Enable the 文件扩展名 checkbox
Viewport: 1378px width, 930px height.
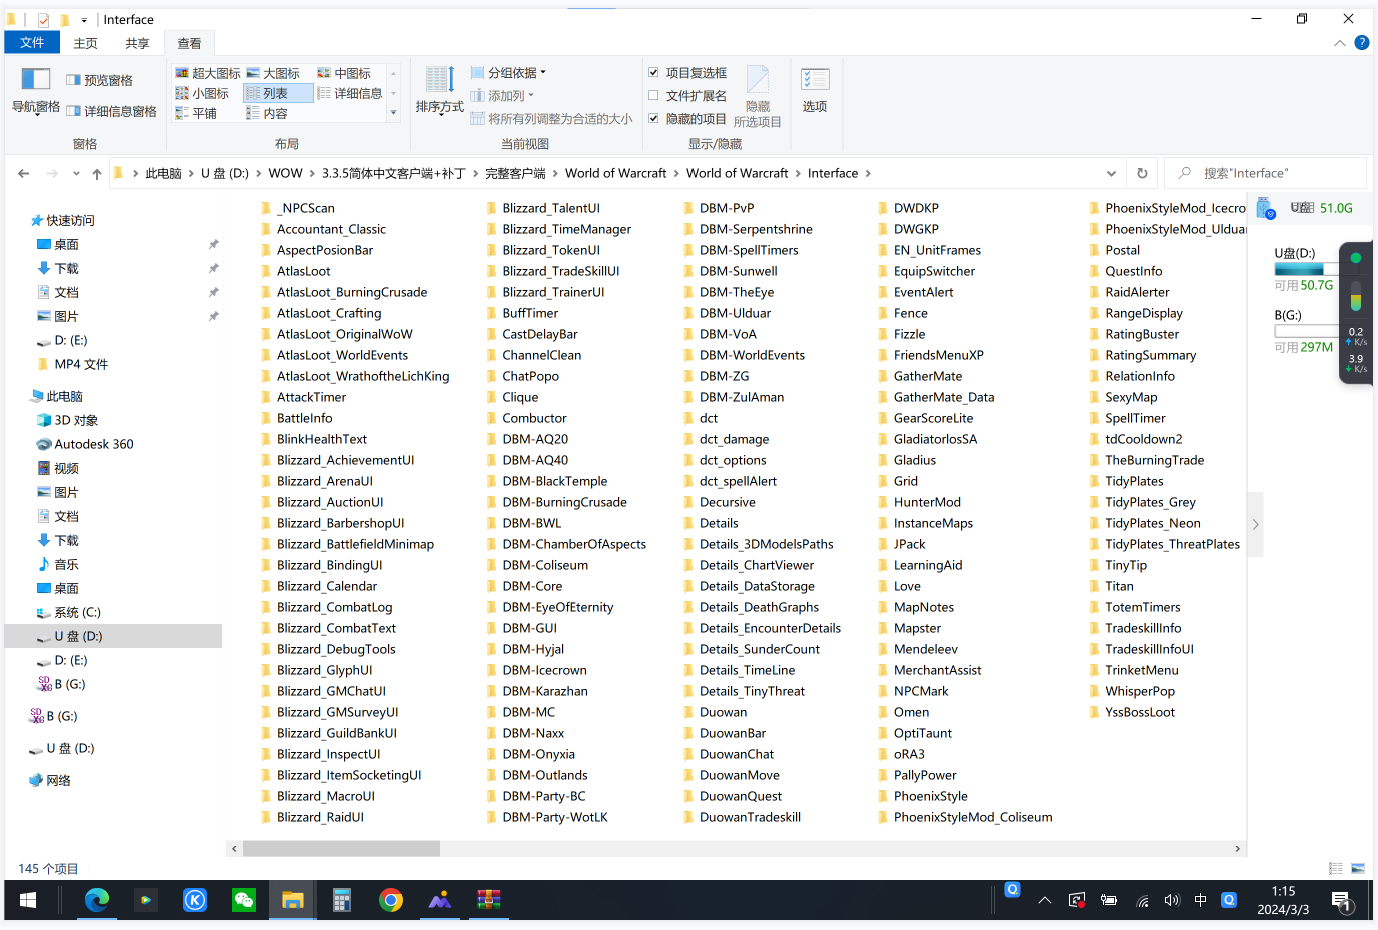[653, 96]
